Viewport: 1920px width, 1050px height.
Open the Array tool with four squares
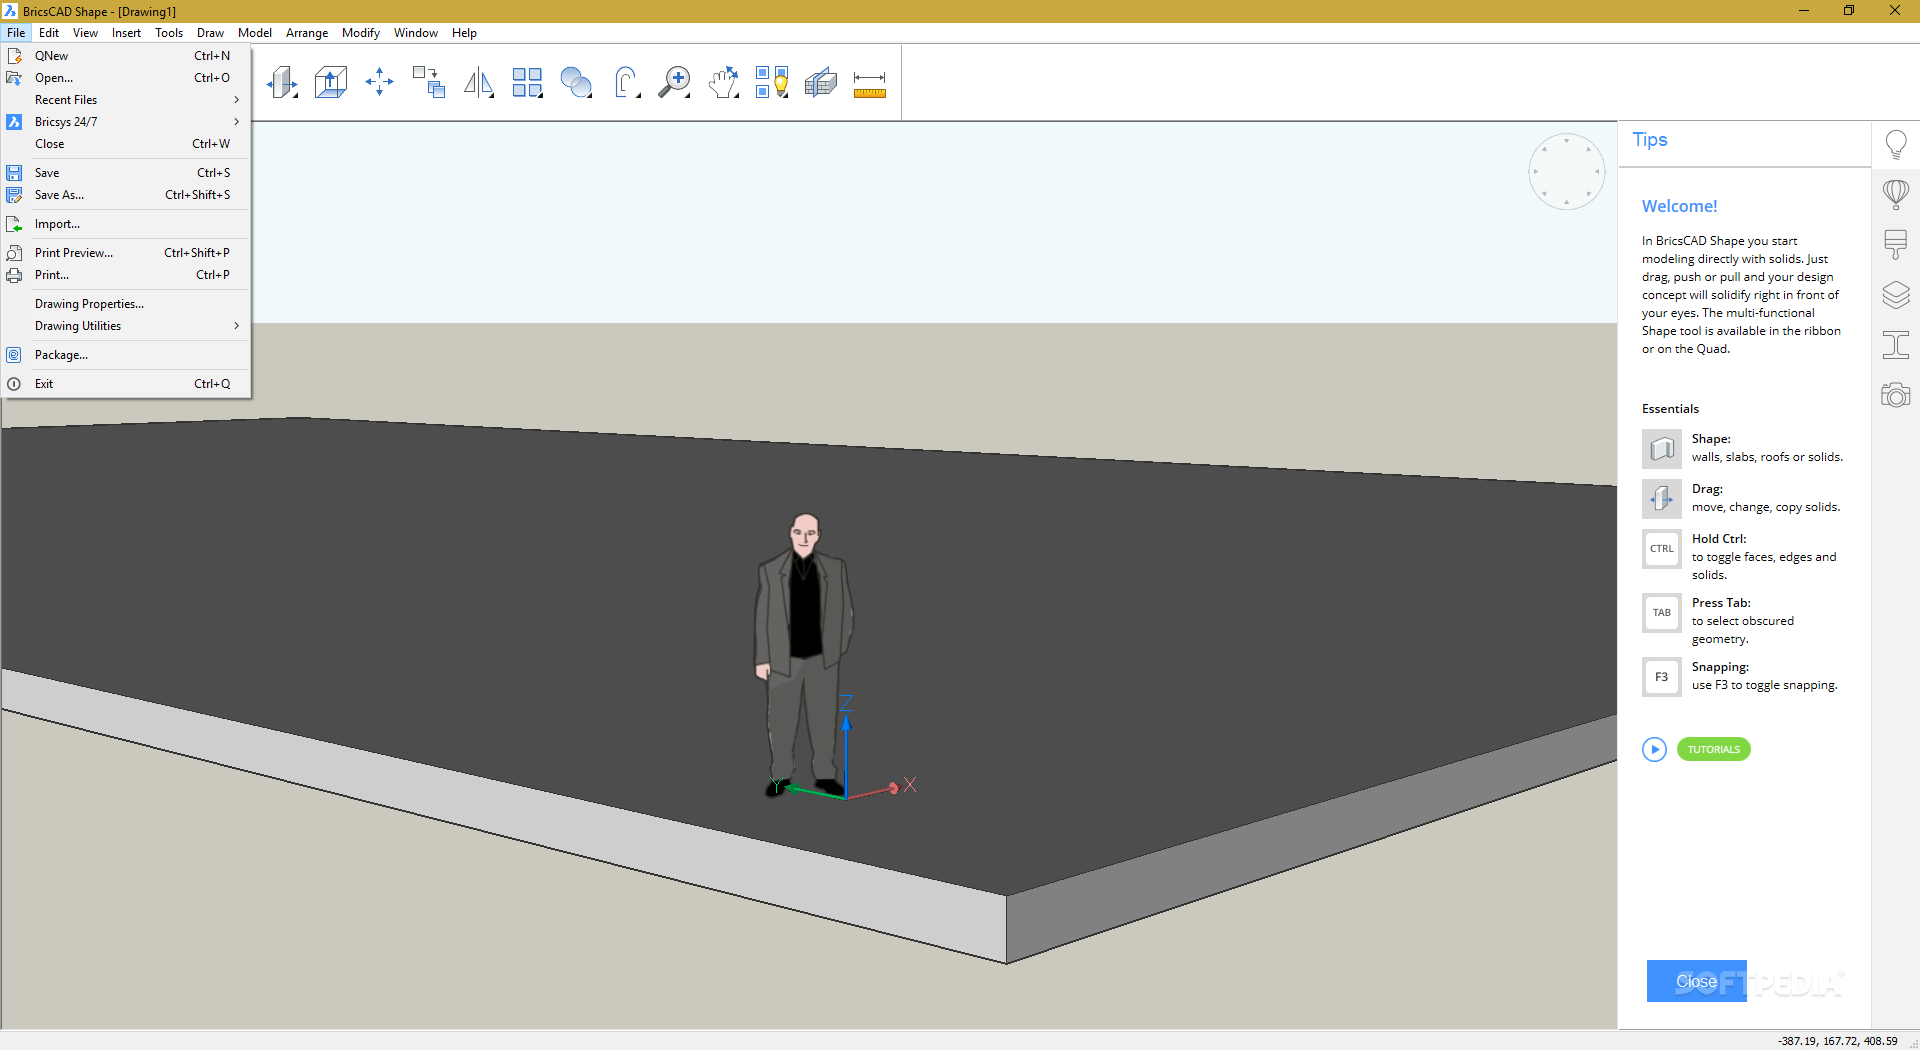(527, 82)
